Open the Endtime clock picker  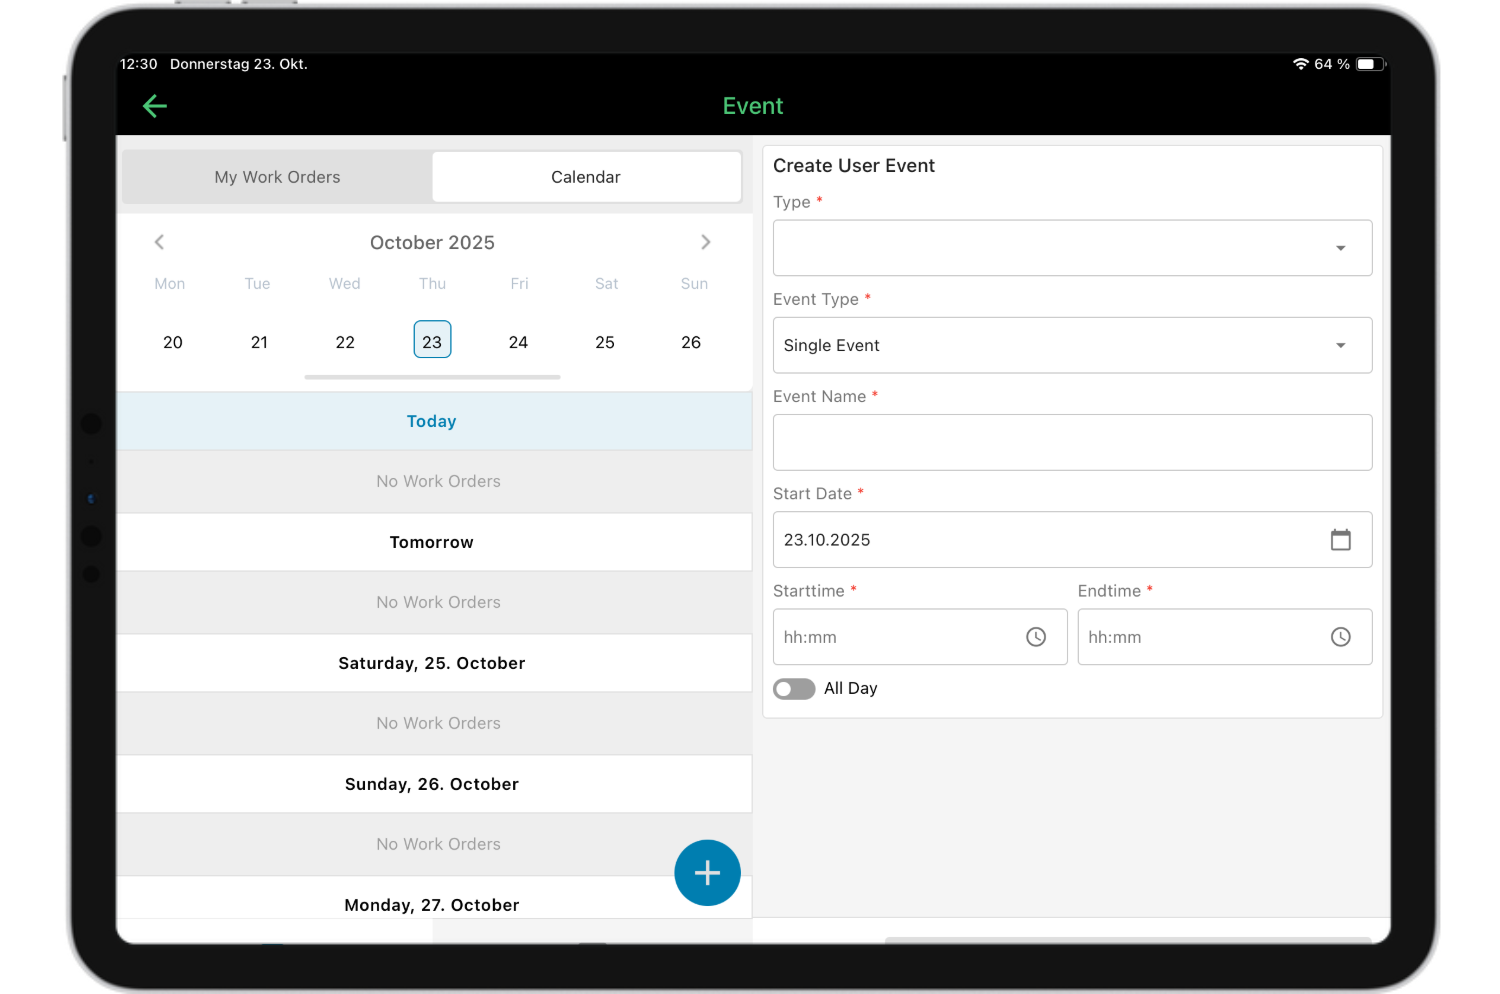click(1340, 637)
